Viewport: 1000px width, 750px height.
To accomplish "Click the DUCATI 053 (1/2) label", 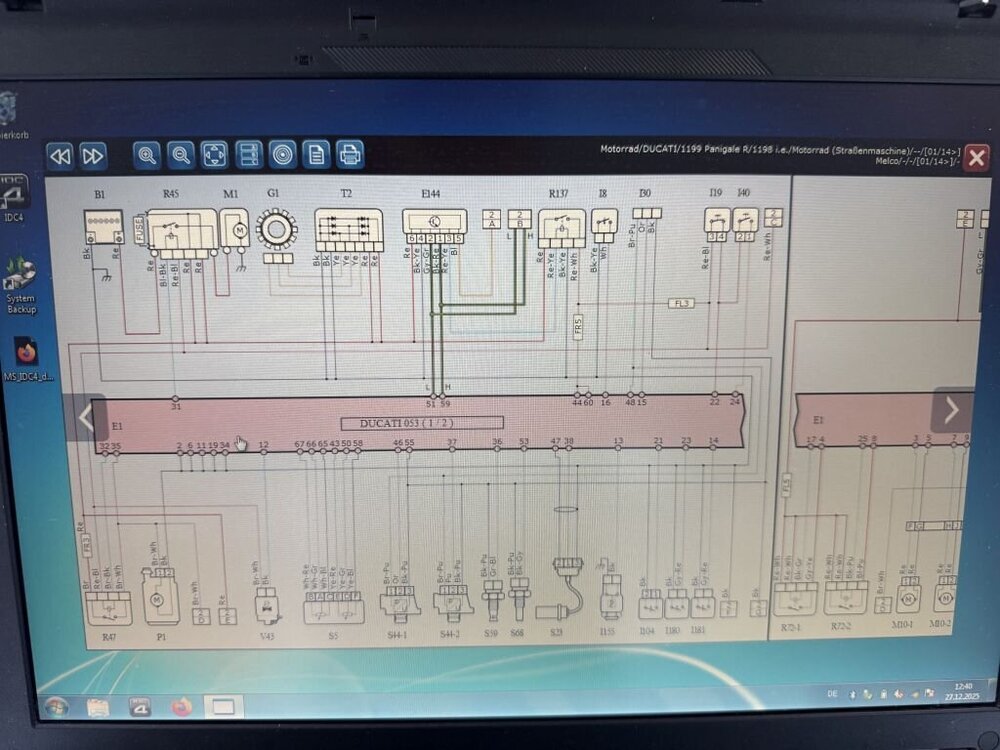I will coord(422,423).
